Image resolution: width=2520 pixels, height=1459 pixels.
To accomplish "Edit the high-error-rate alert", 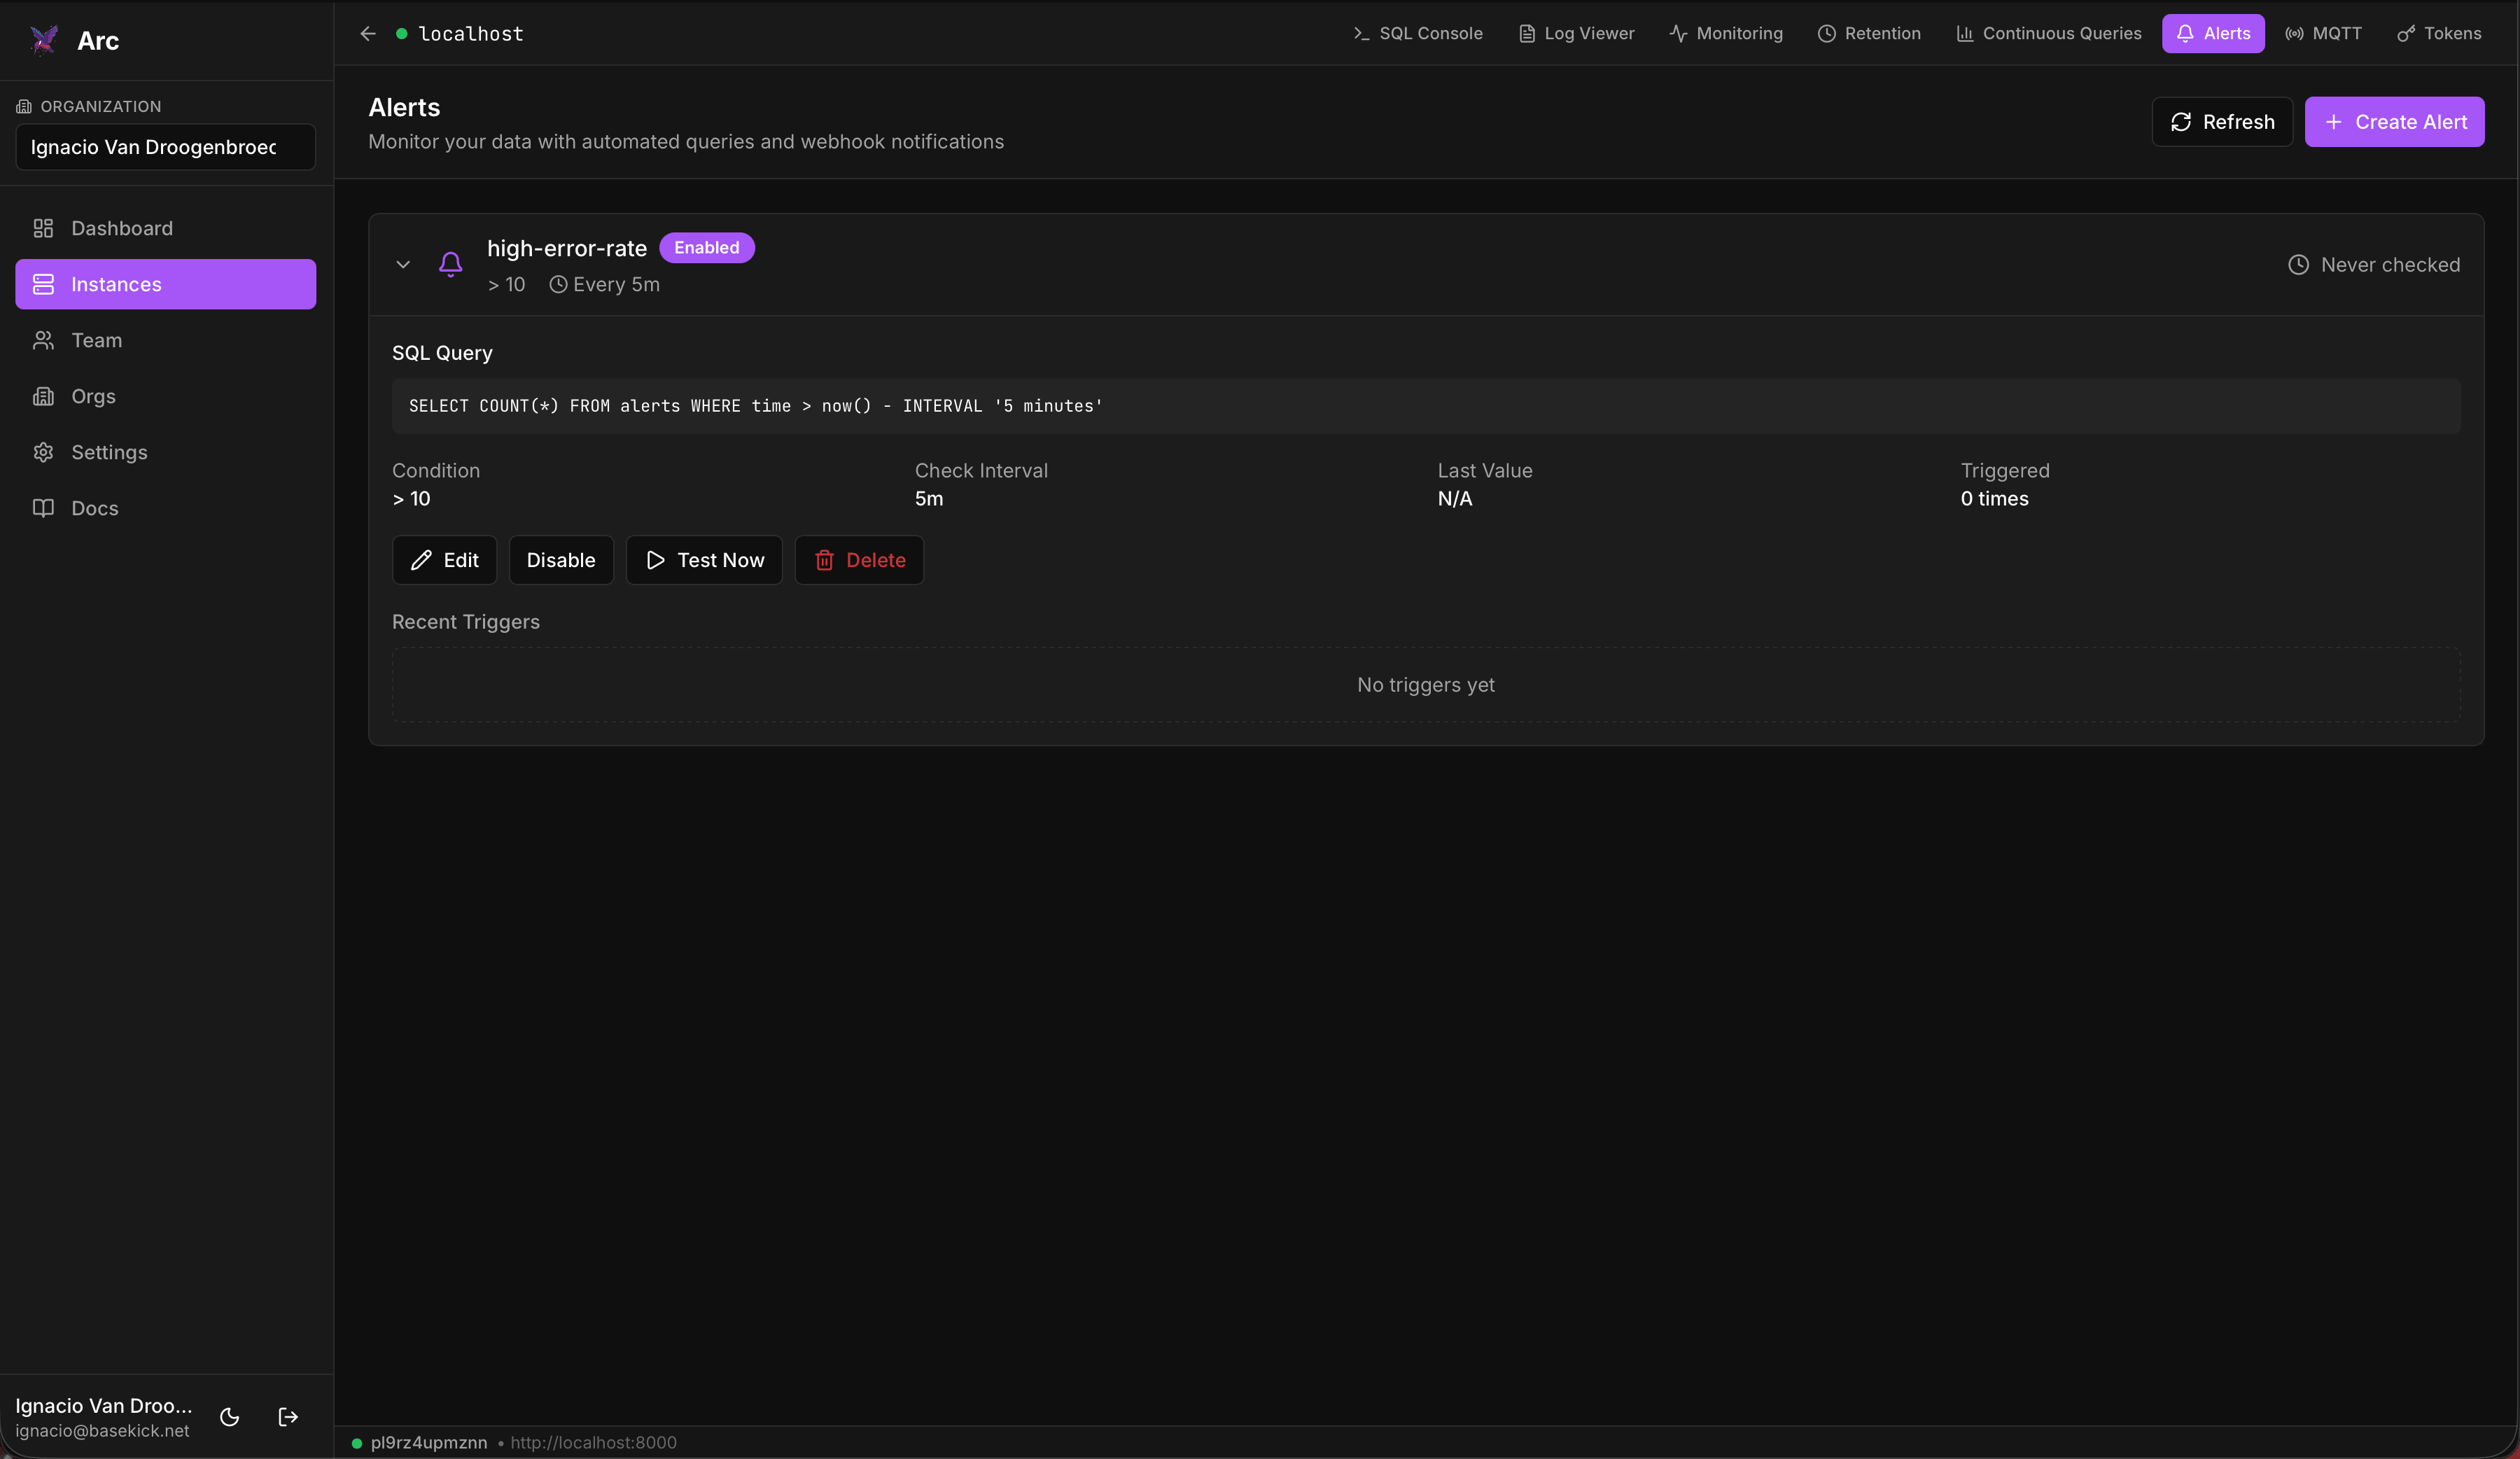I will [444, 560].
